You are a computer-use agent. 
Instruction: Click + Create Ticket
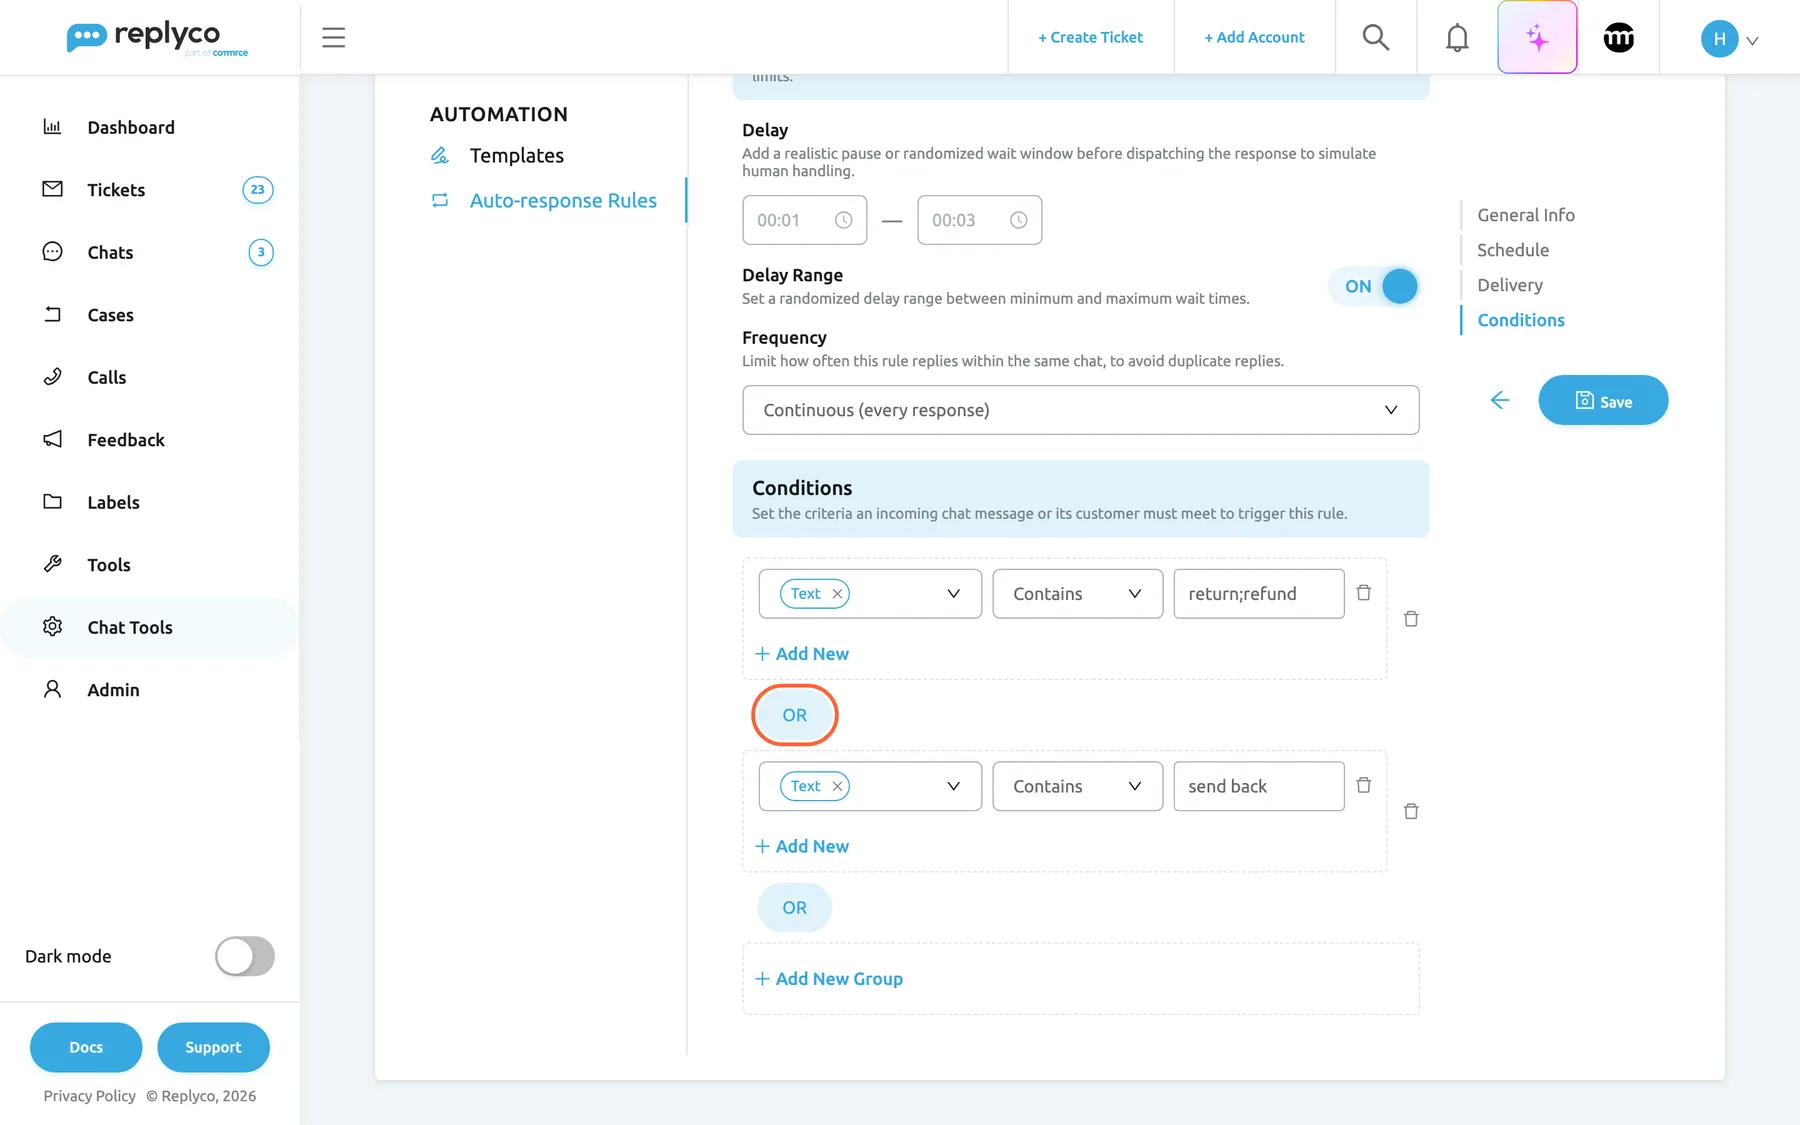pos(1090,37)
